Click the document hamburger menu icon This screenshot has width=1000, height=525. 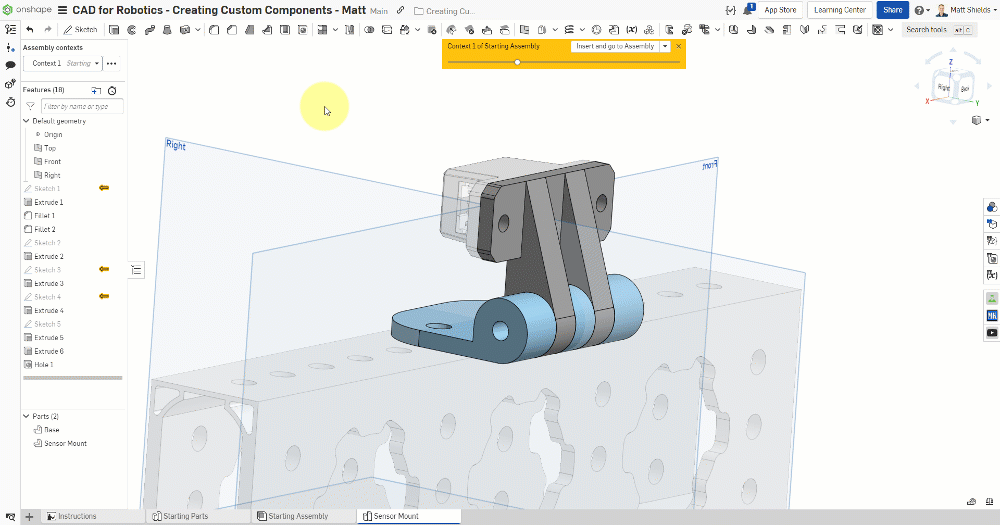pyautogui.click(x=63, y=10)
